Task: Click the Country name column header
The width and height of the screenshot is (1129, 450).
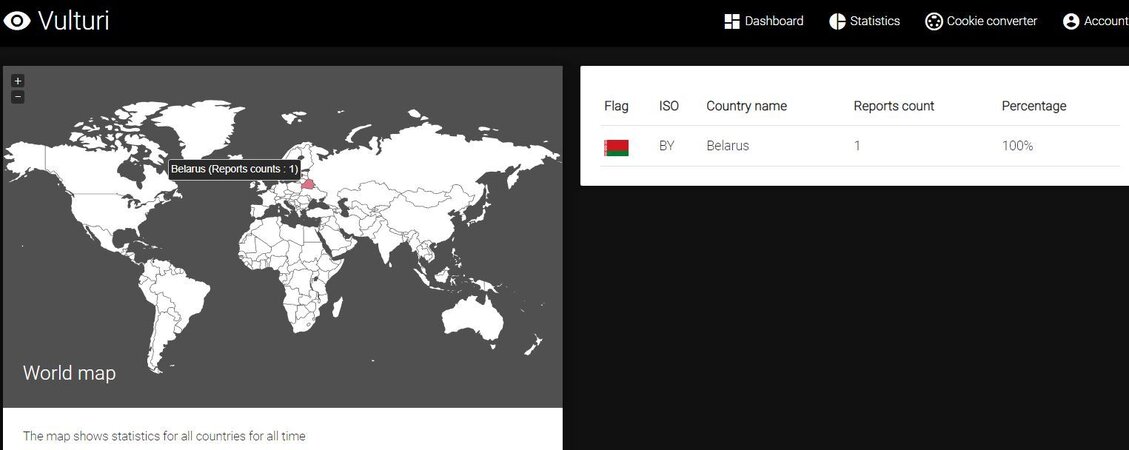Action: tap(747, 106)
